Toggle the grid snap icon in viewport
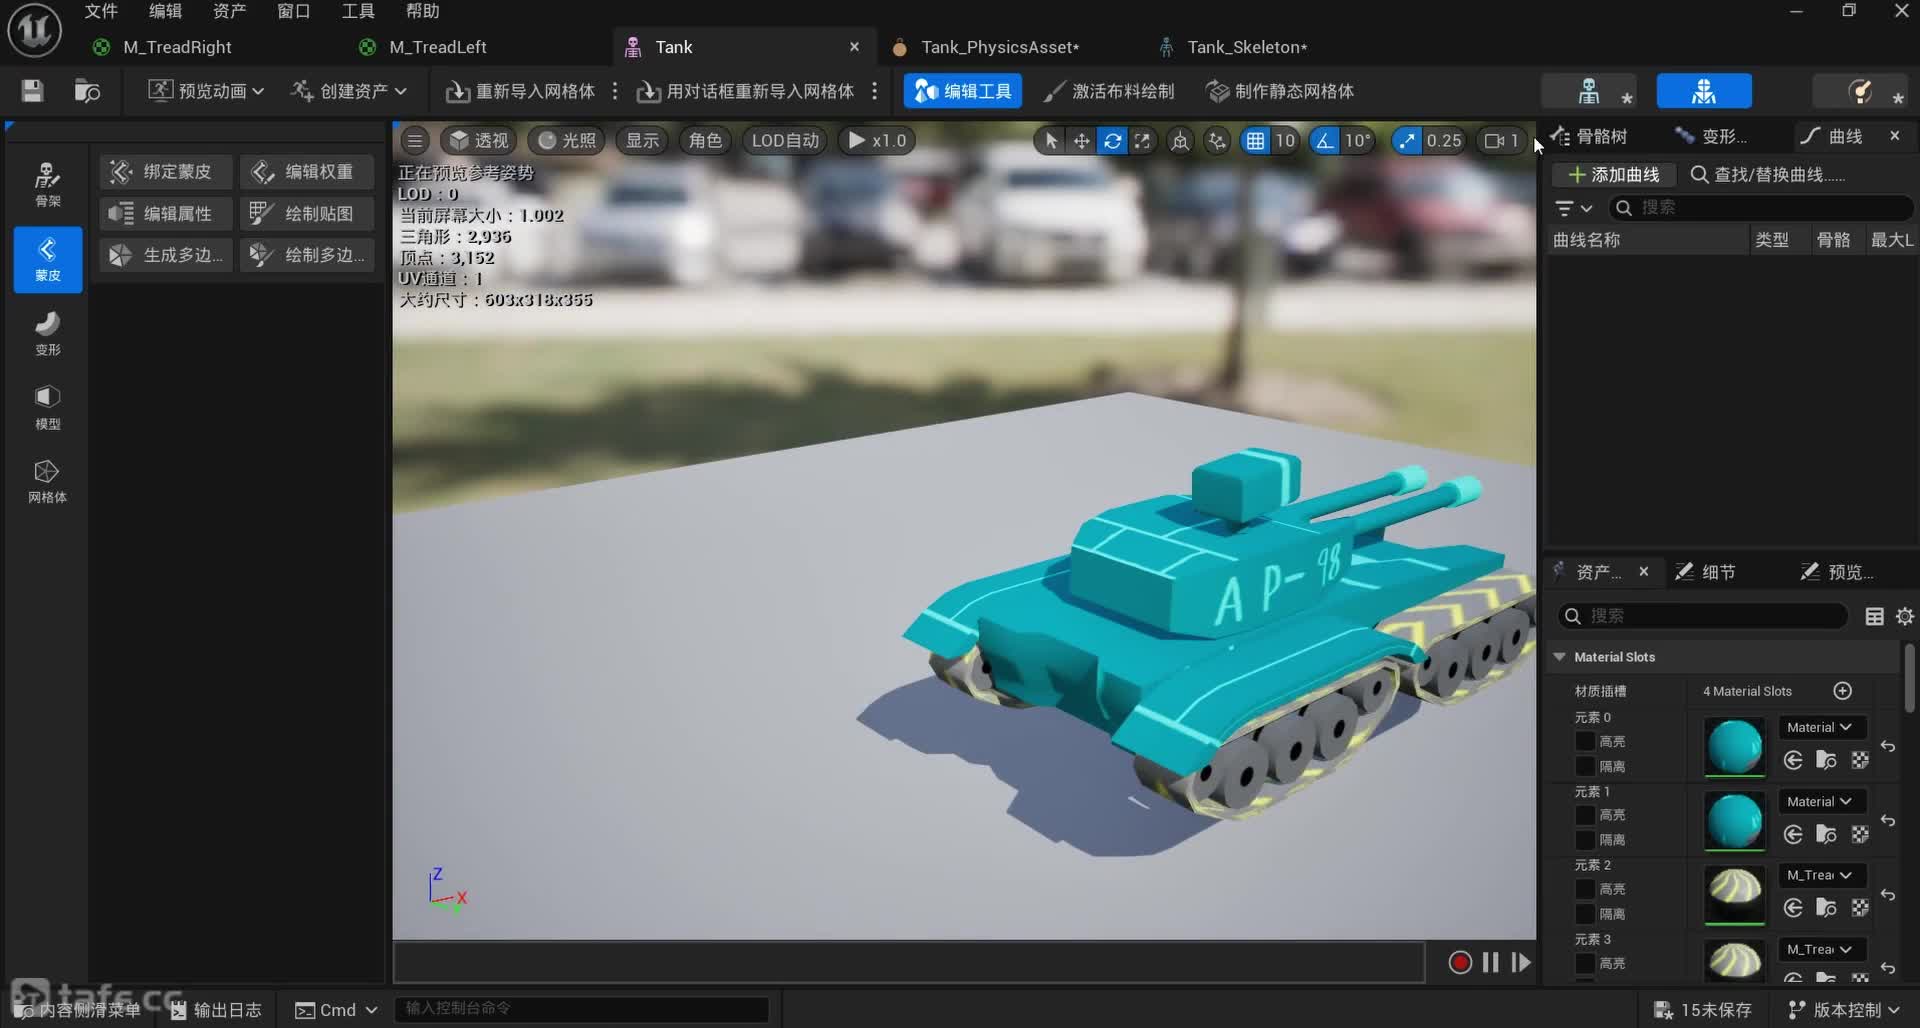This screenshot has width=1920, height=1028. tap(1255, 141)
